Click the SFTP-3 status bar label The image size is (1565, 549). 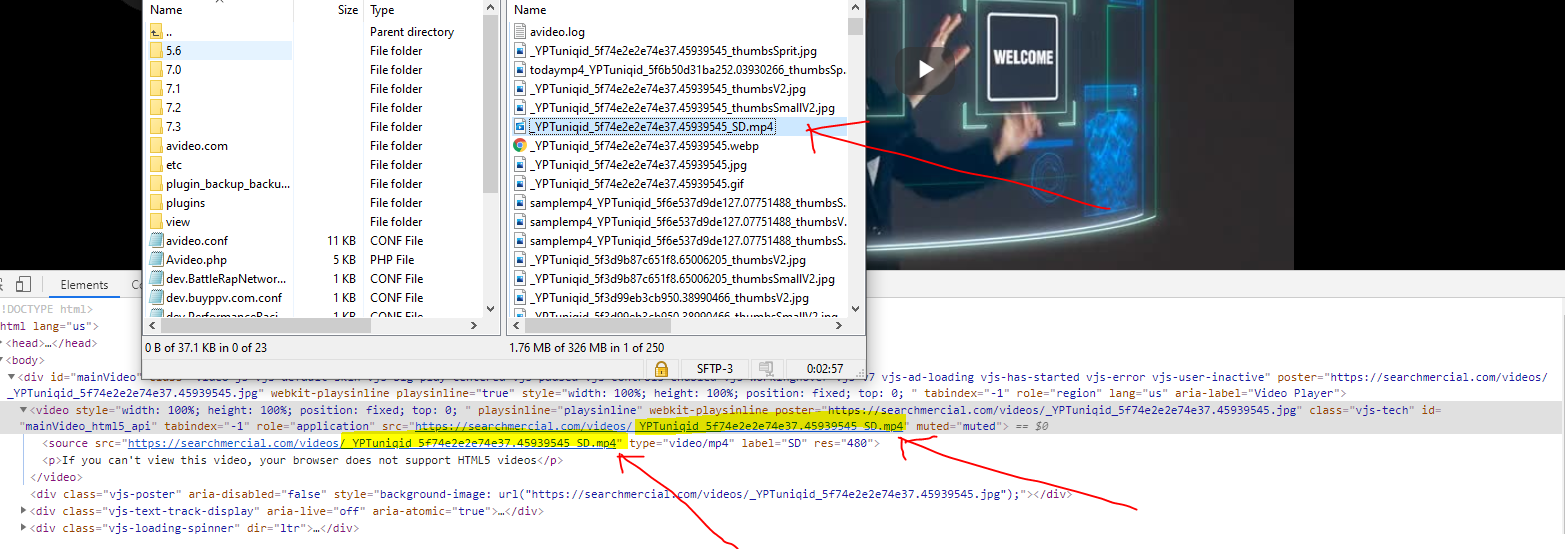click(715, 369)
